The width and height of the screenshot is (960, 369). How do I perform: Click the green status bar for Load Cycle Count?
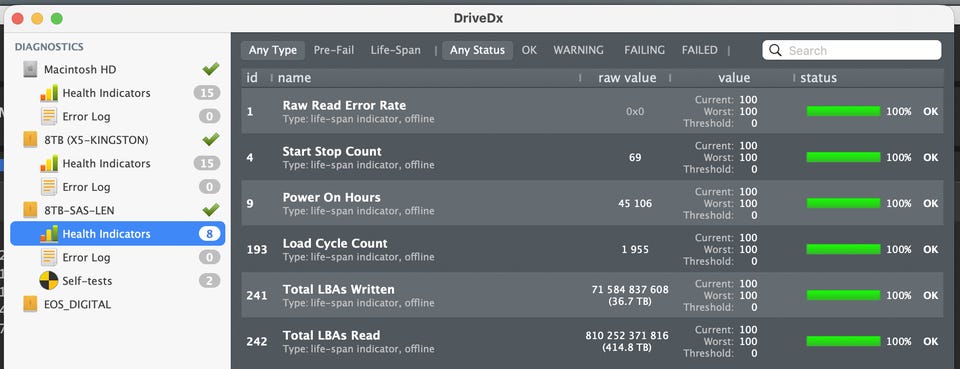(x=844, y=249)
